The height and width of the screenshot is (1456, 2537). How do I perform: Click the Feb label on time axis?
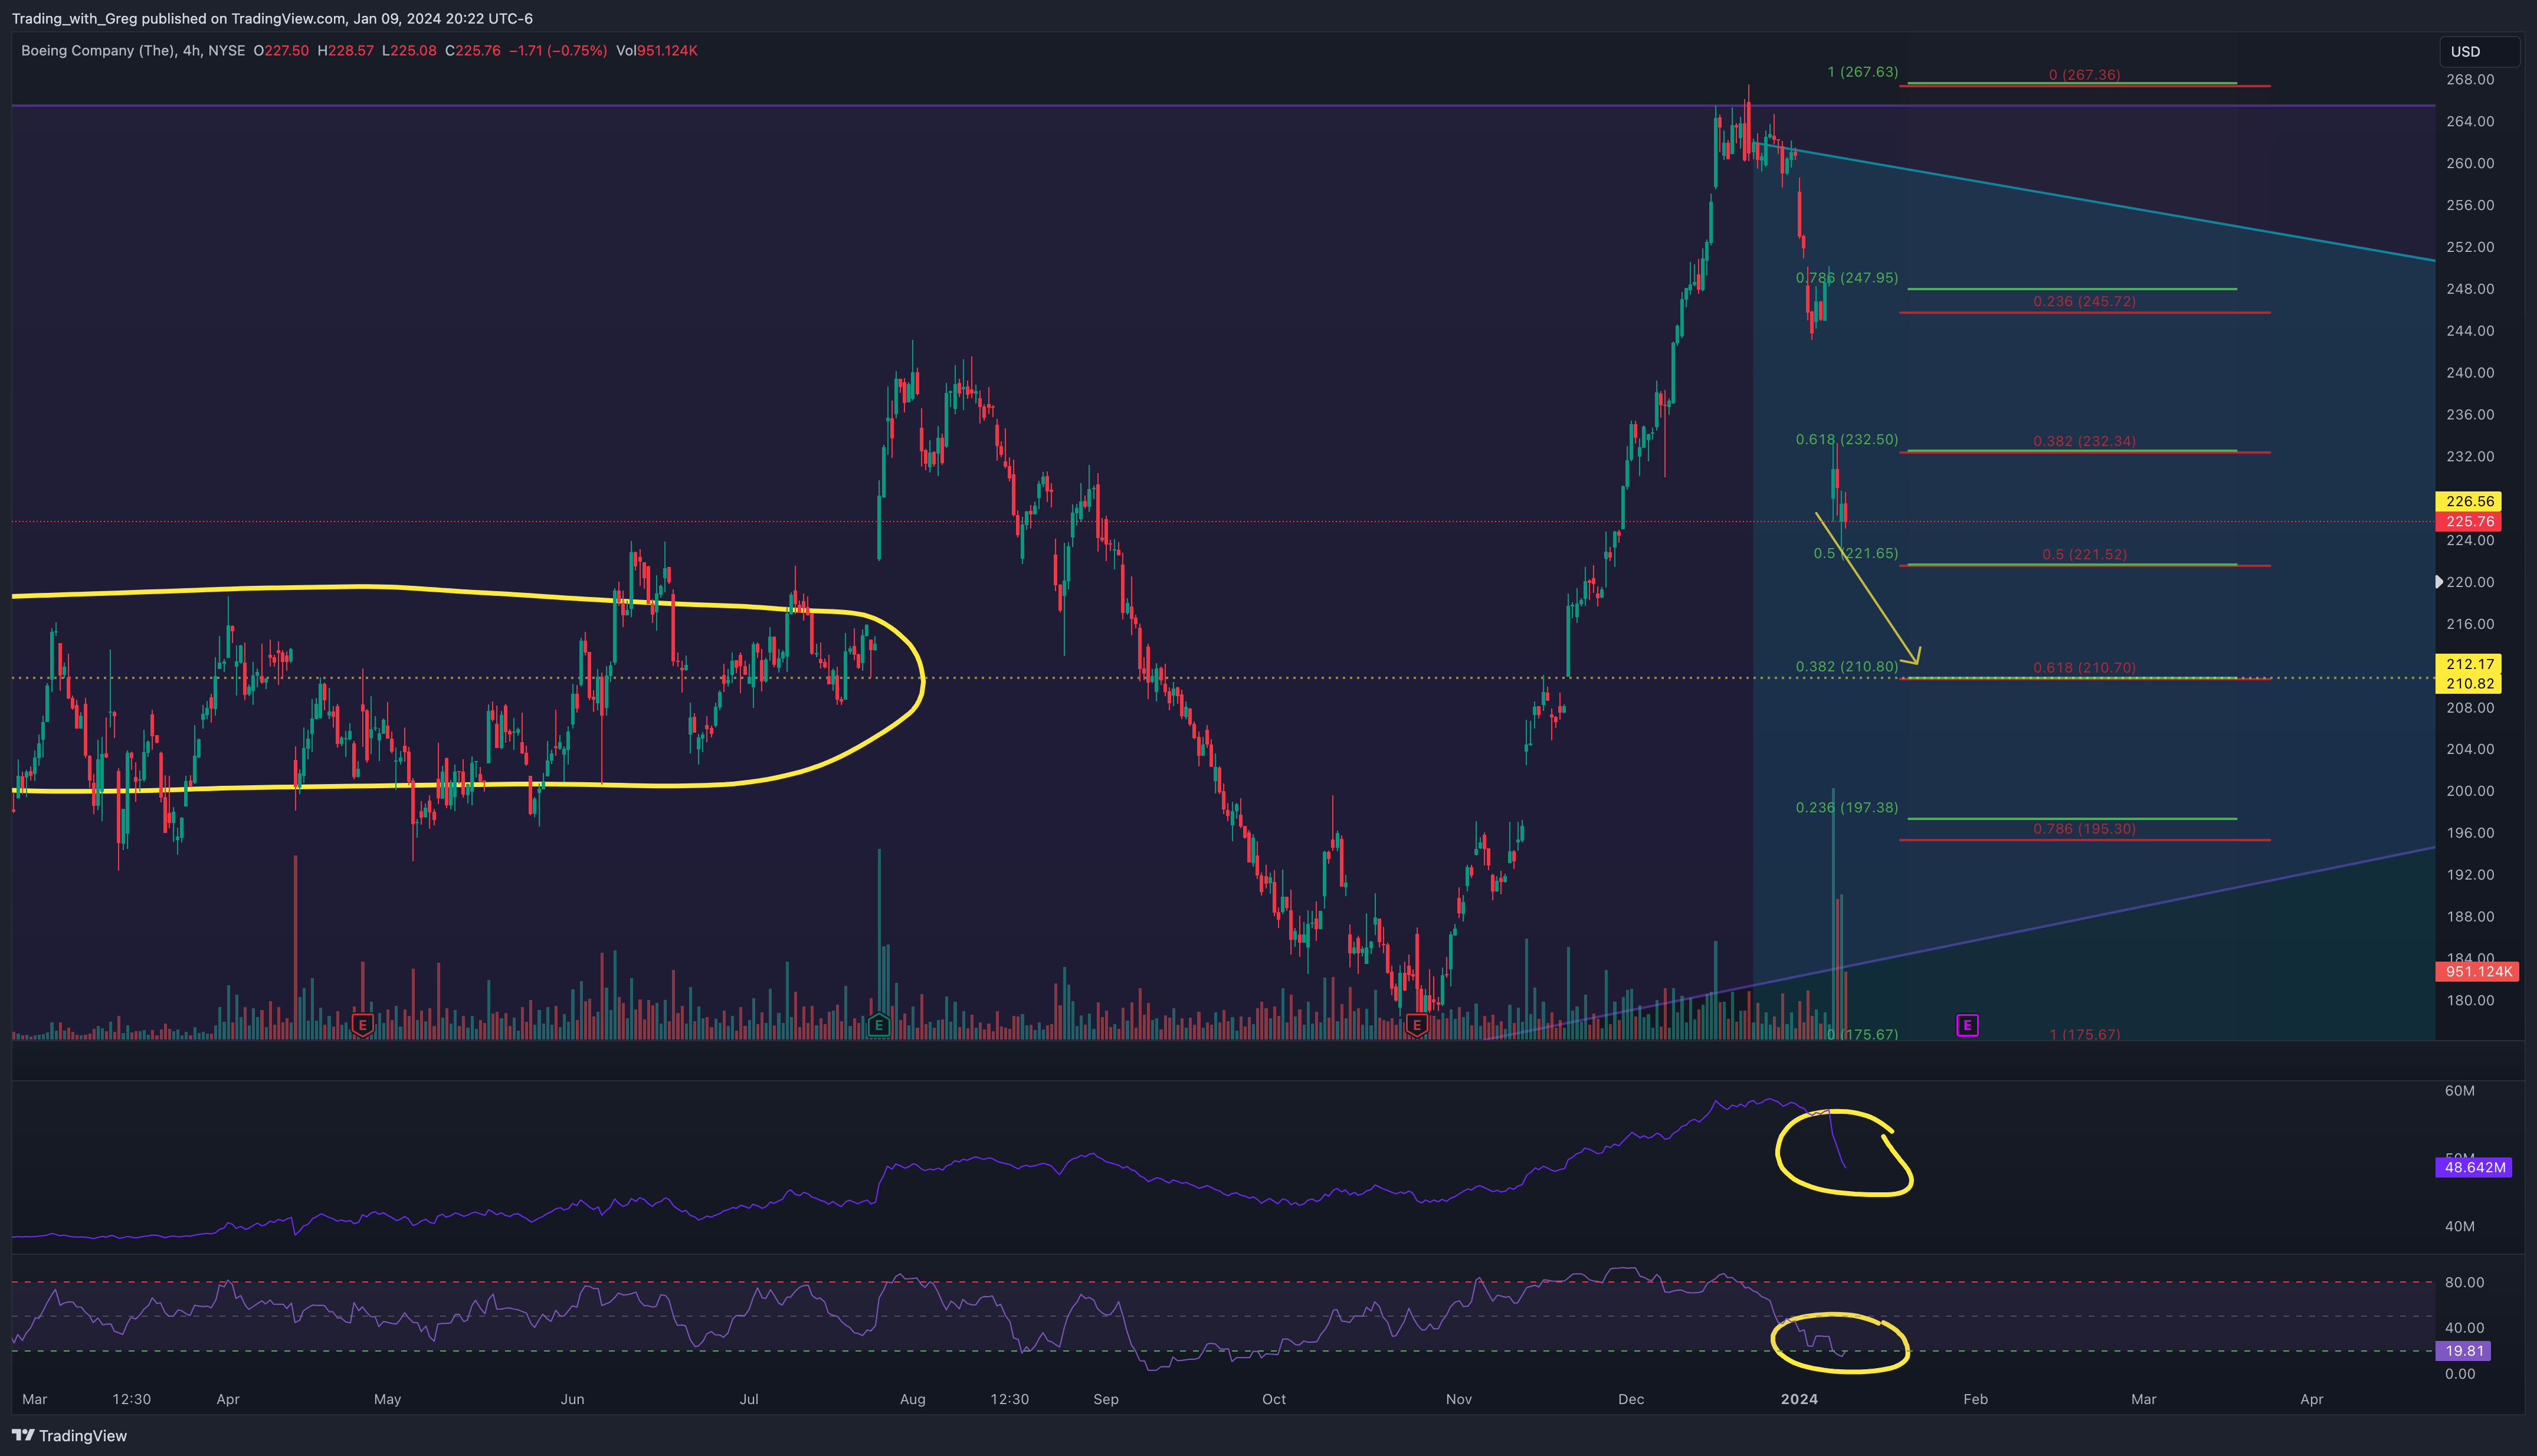(x=1975, y=1399)
